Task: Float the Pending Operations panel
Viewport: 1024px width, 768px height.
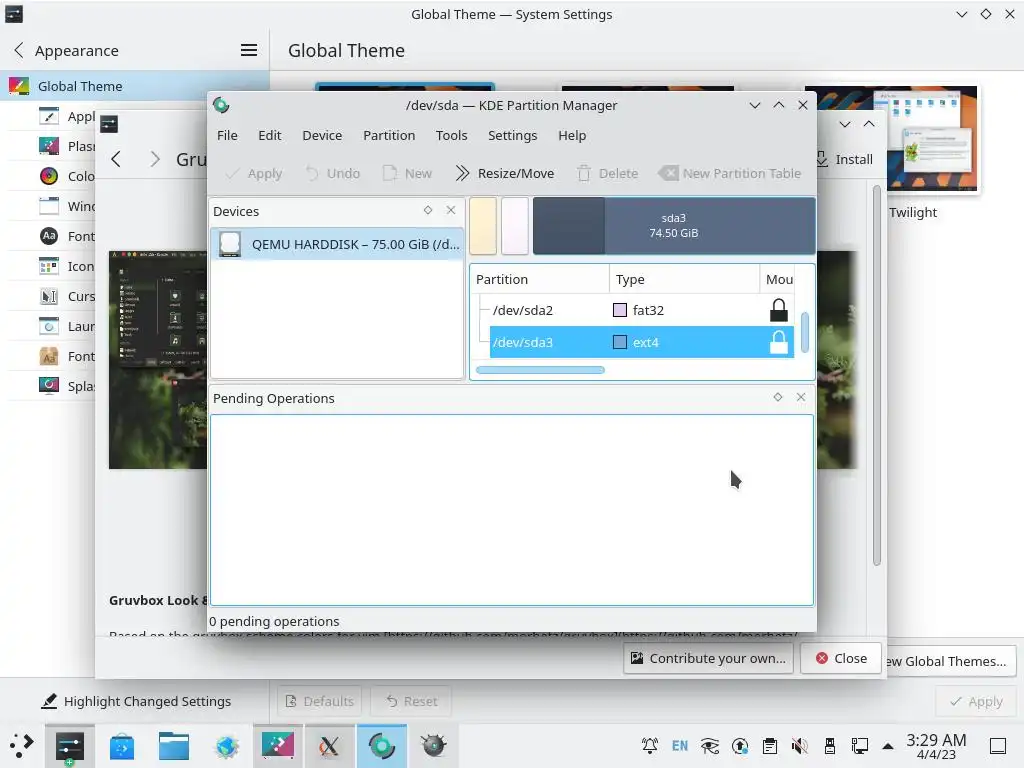Action: coord(778,397)
